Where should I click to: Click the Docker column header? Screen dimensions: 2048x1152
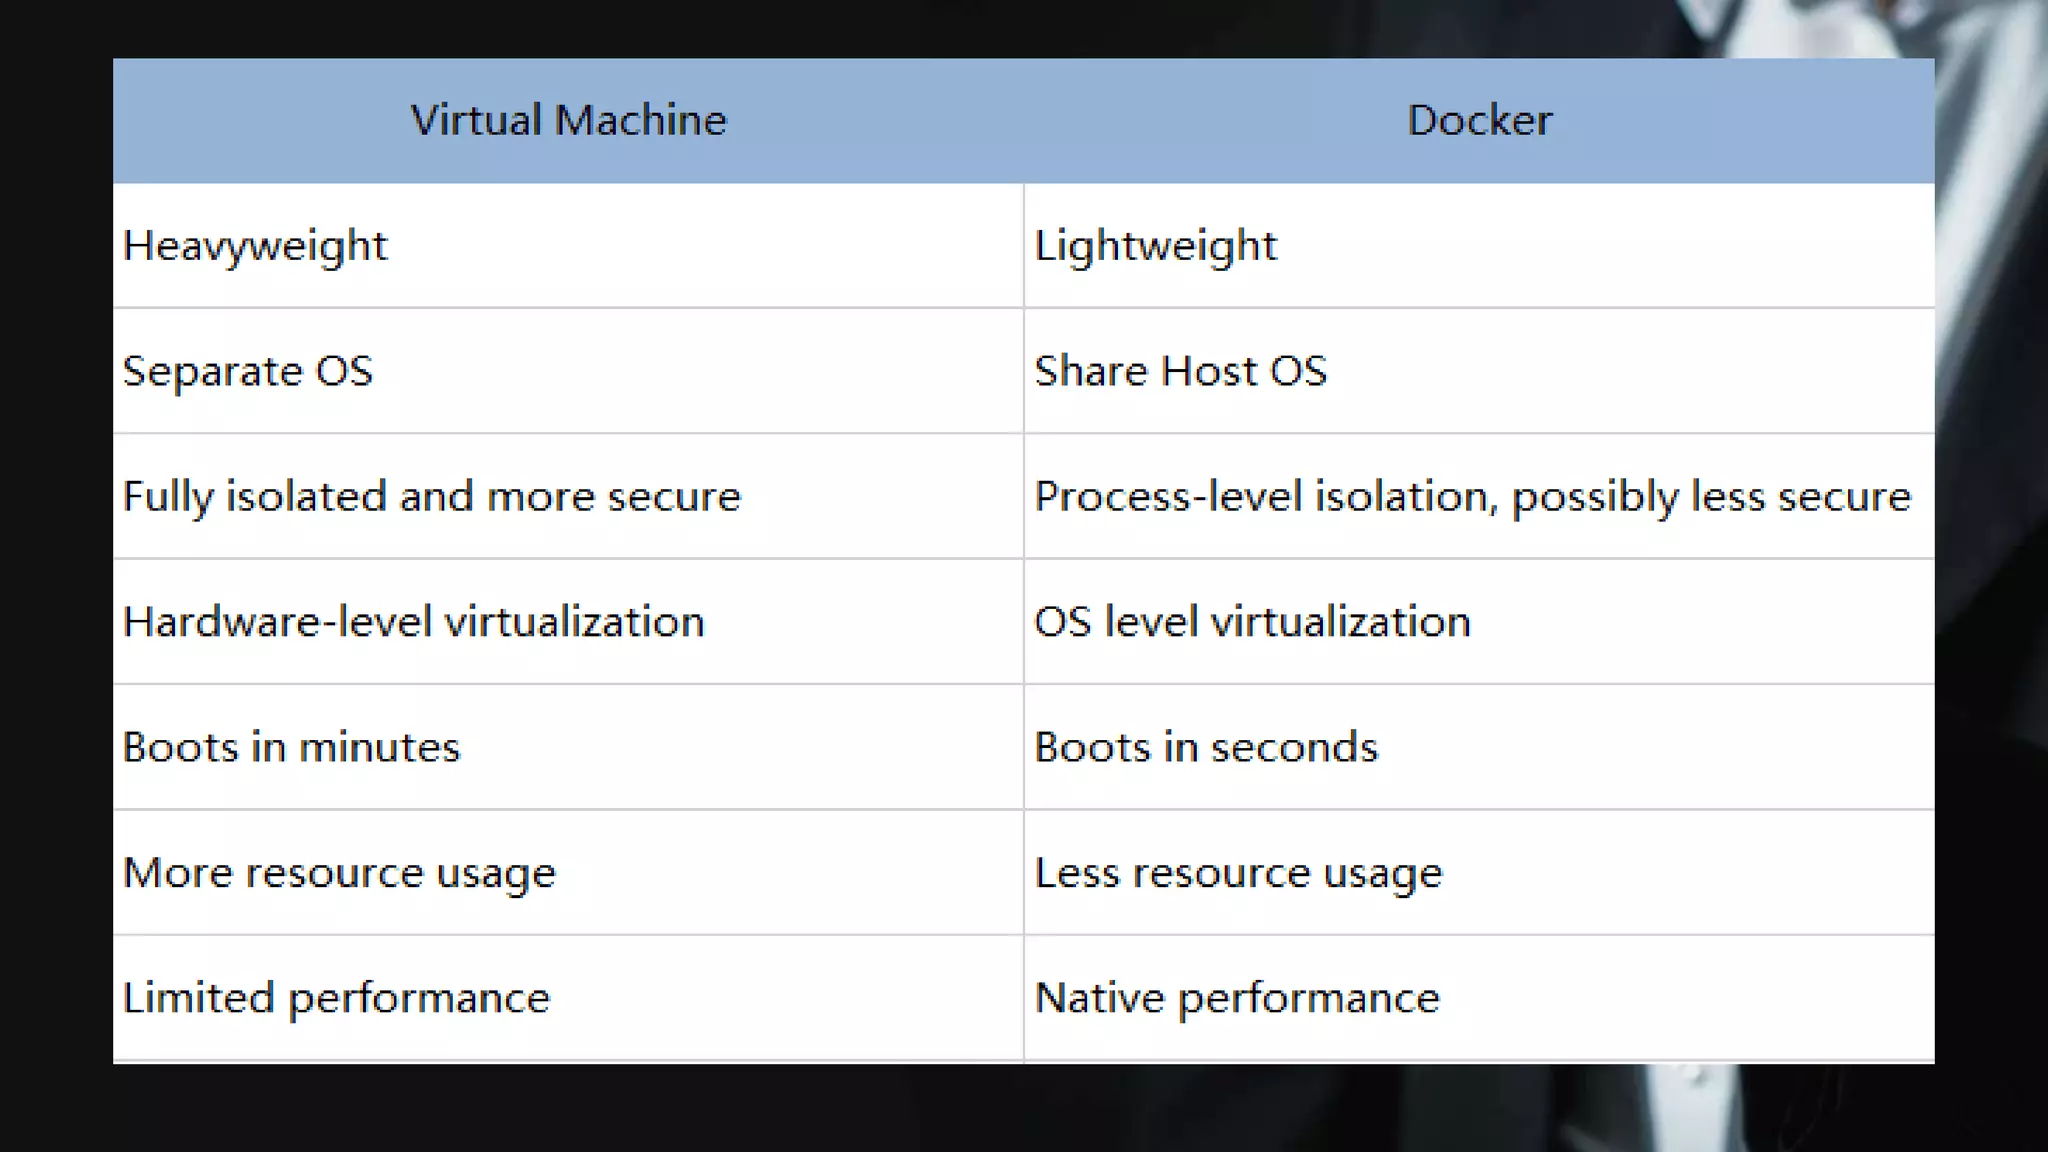point(1479,120)
